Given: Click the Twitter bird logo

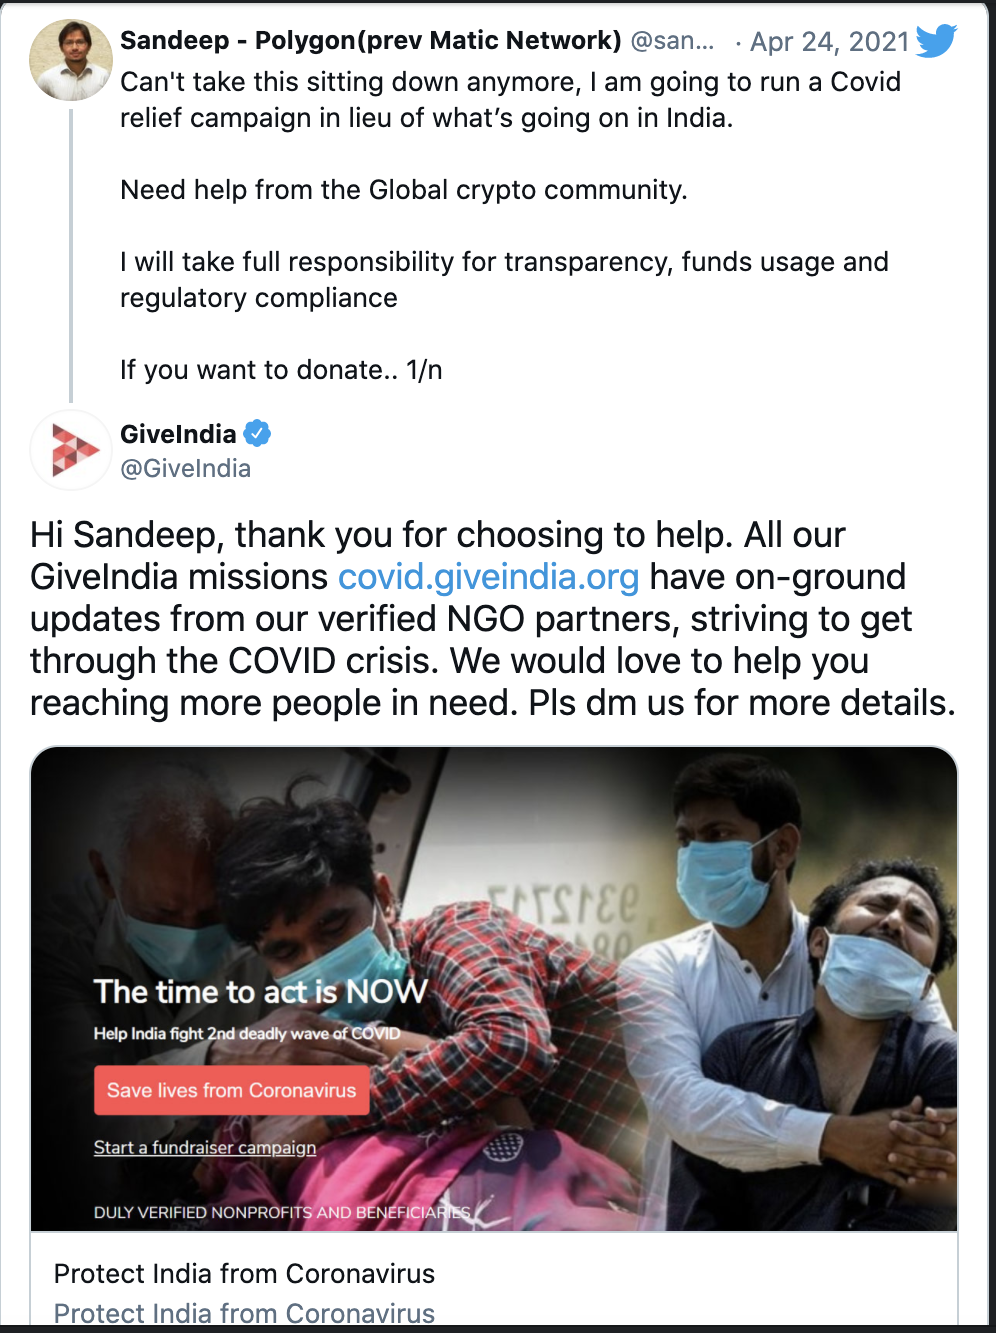Looking at the screenshot, I should (935, 41).
